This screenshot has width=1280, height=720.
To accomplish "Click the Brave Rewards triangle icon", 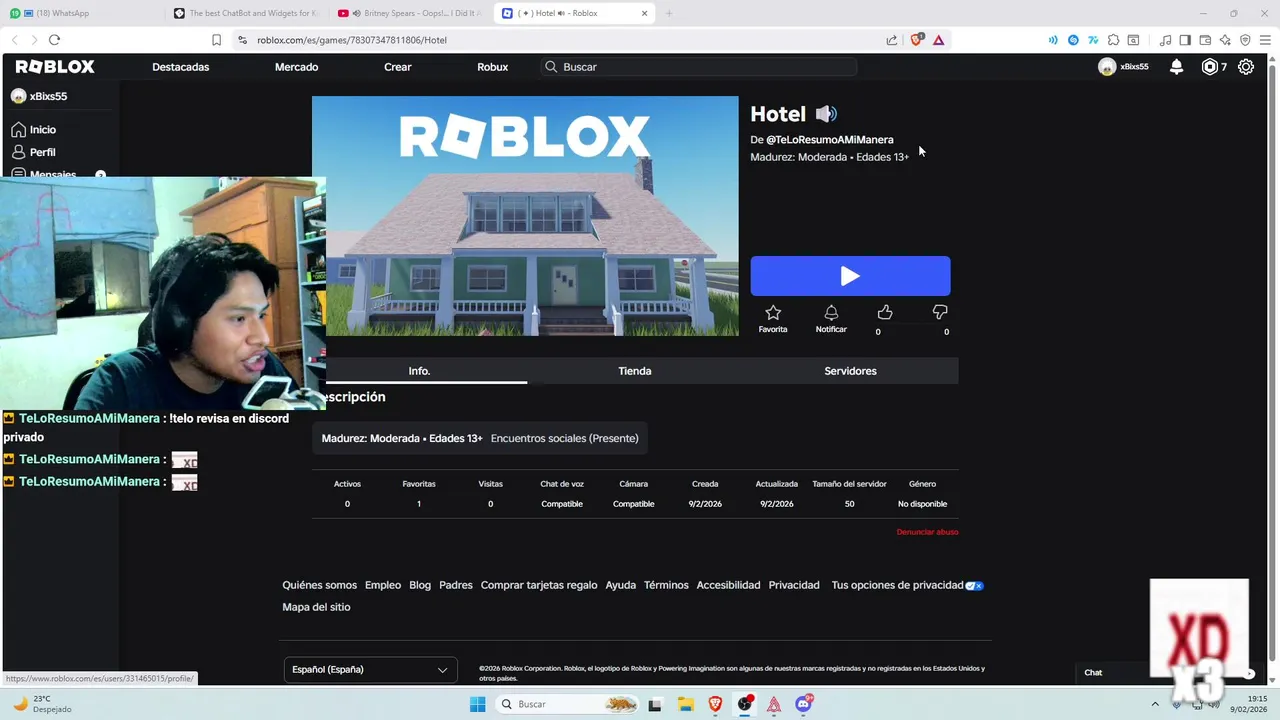I will click(938, 40).
